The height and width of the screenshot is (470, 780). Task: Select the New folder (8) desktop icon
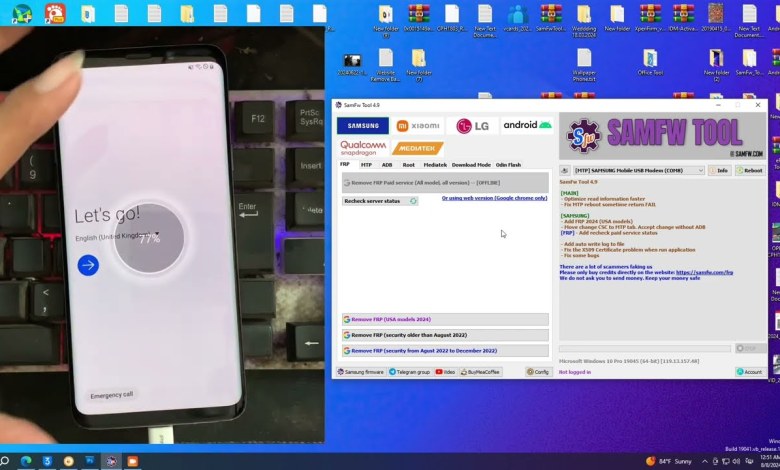point(386,21)
